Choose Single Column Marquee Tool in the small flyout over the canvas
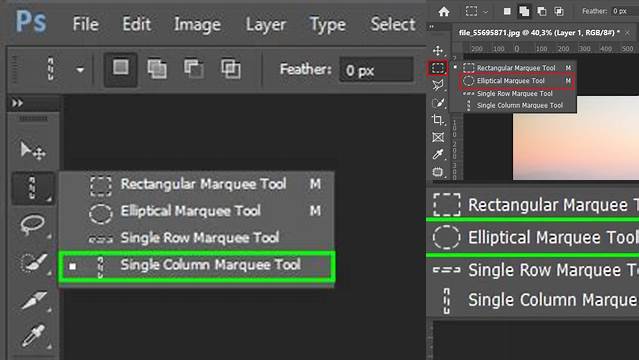The height and width of the screenshot is (360, 639). pos(514,105)
